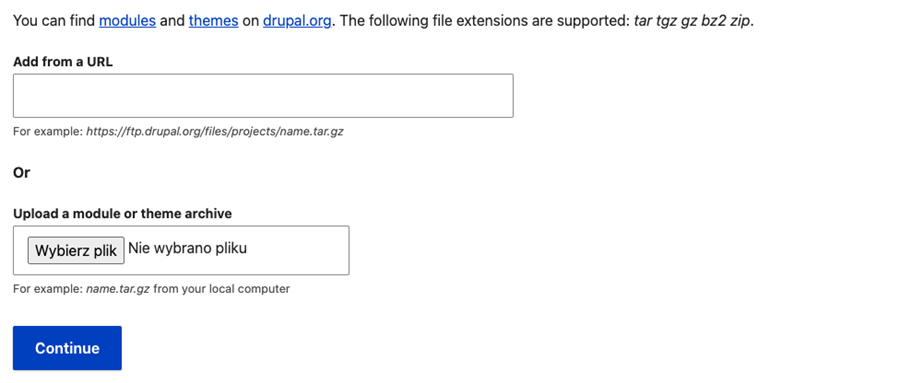Screen dimensions: 900x383
Task: Click the Upload a module or theme archive label
Action: (x=122, y=214)
